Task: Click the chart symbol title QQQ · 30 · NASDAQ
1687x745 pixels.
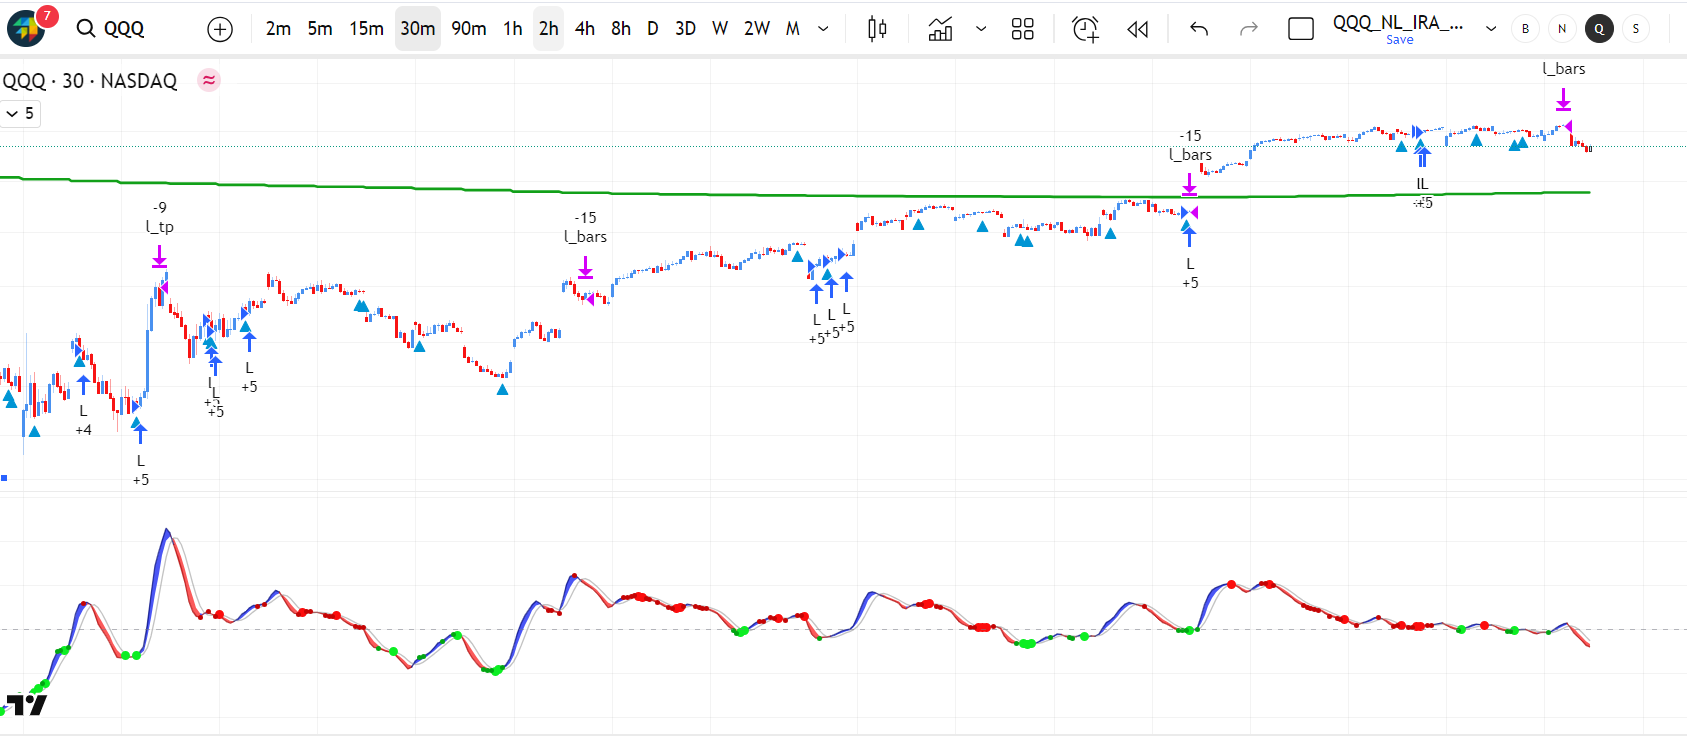Action: [90, 81]
